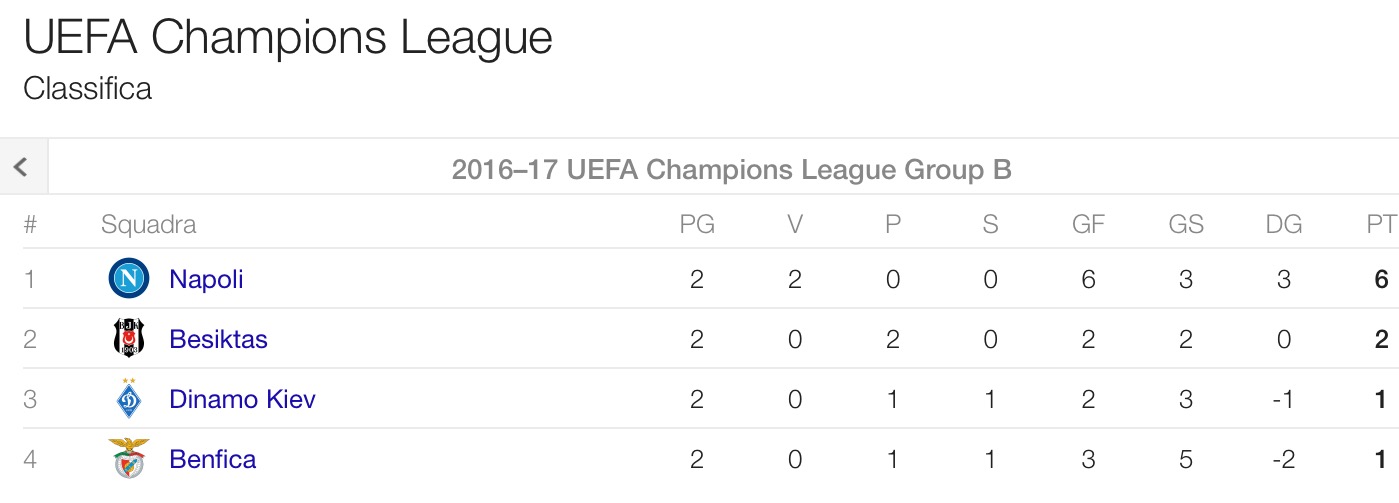
Task: Open the Besiktas team link
Action: click(218, 339)
